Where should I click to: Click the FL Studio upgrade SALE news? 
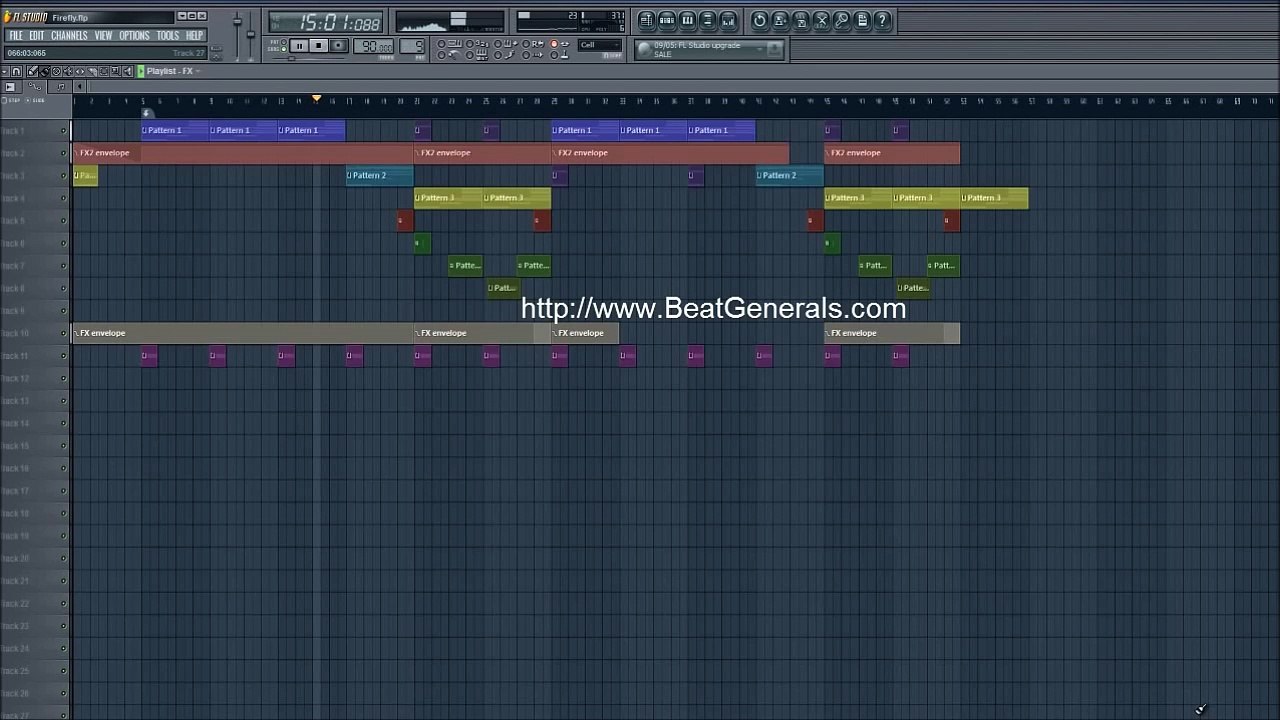pyautogui.click(x=697, y=50)
